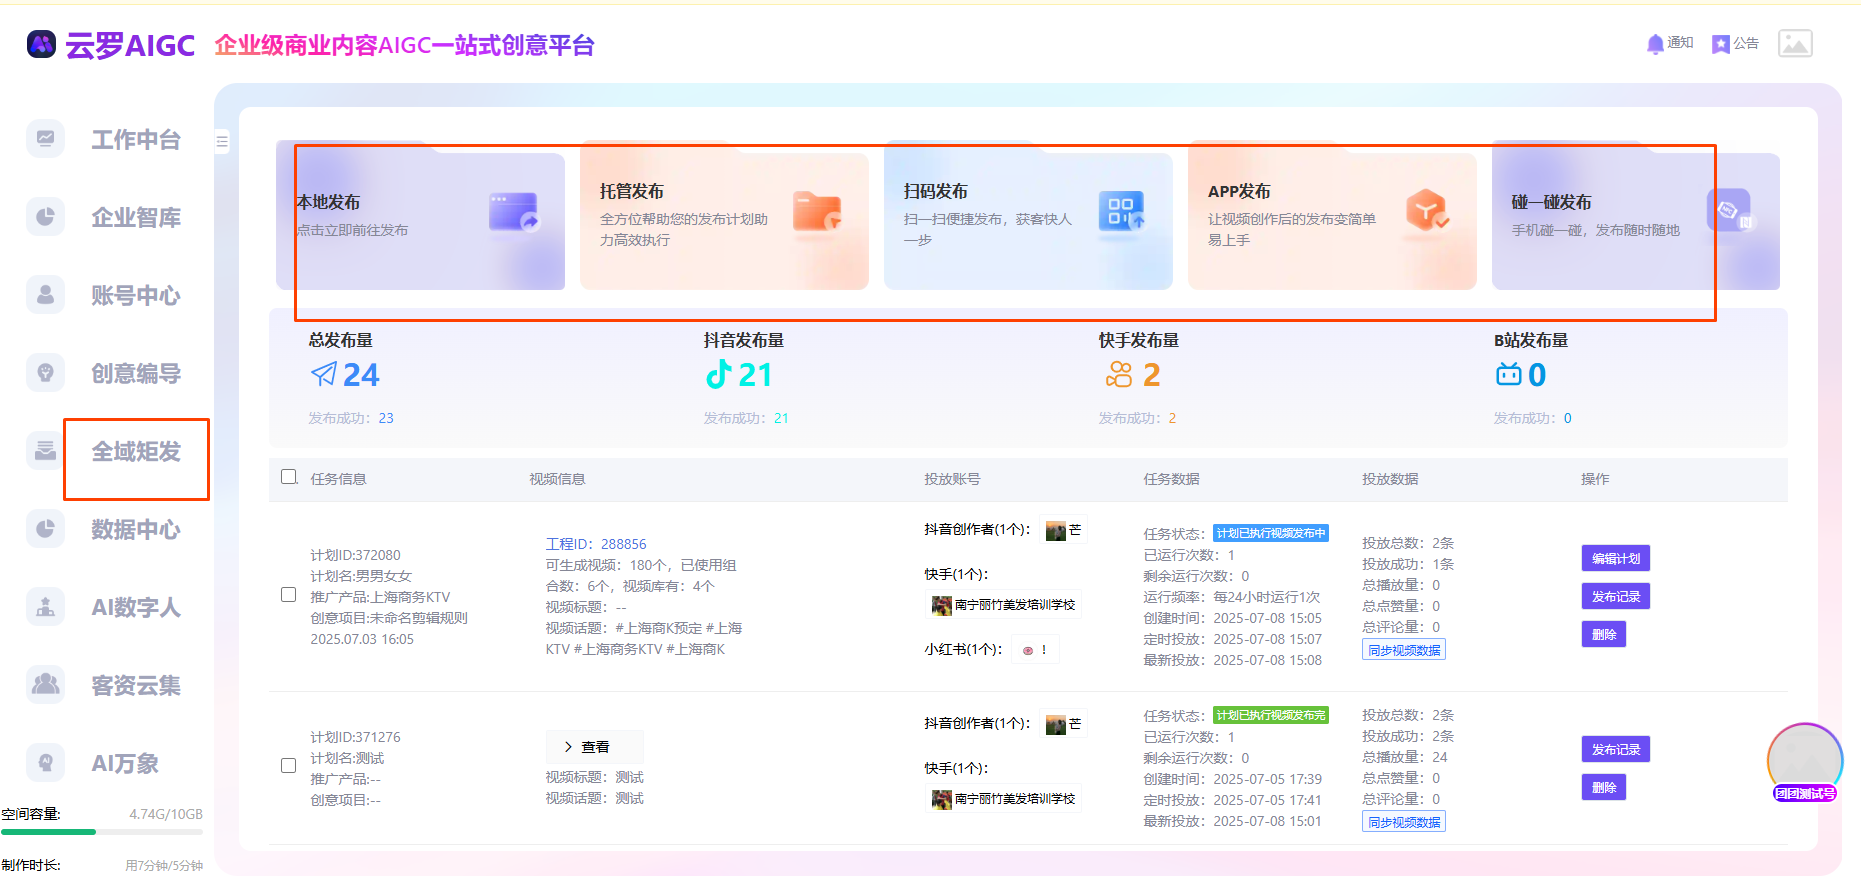Click 同步视频数据 for plan 372080

click(x=1404, y=650)
